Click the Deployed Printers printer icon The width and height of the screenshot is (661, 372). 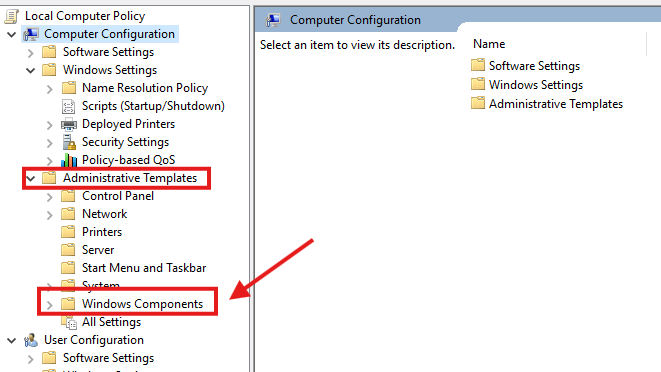[x=69, y=124]
